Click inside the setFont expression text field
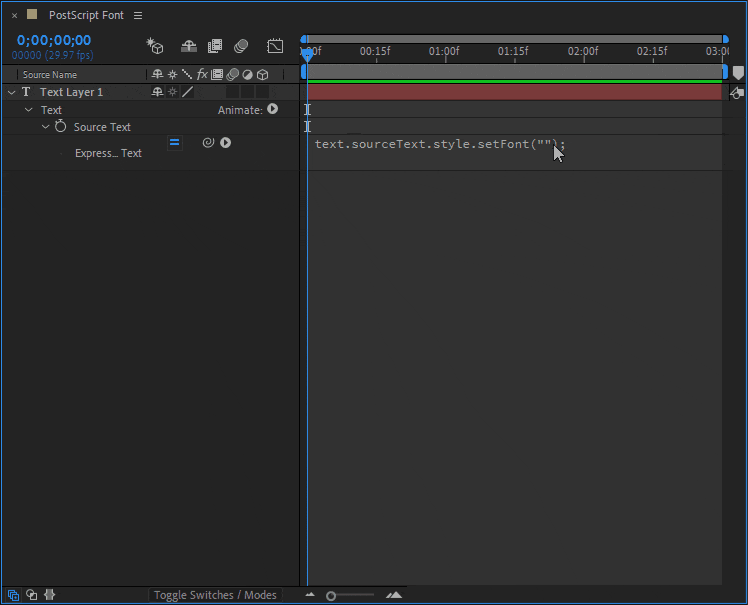Image resolution: width=748 pixels, height=605 pixels. pos(439,144)
